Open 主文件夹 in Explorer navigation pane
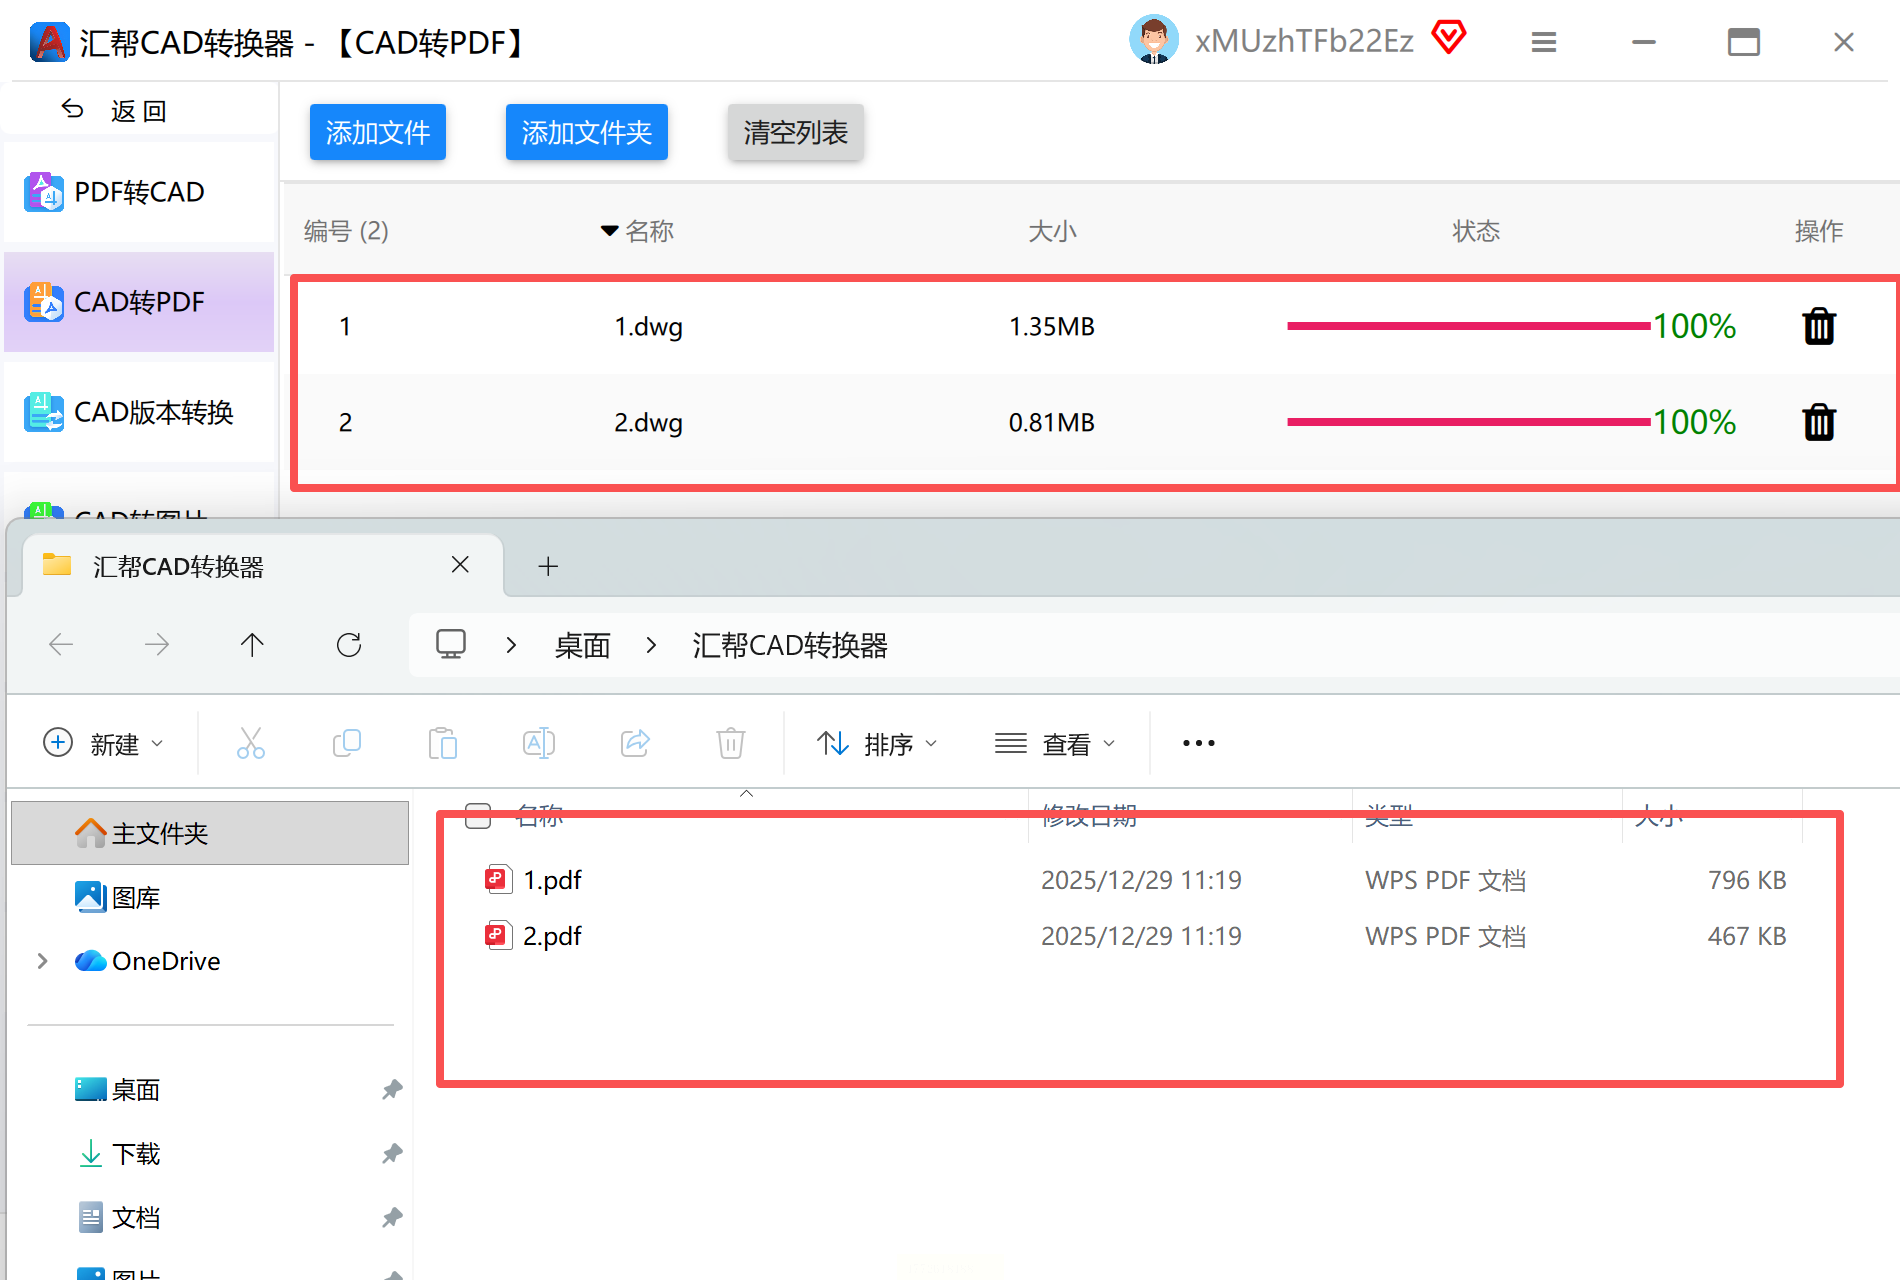 [x=210, y=833]
